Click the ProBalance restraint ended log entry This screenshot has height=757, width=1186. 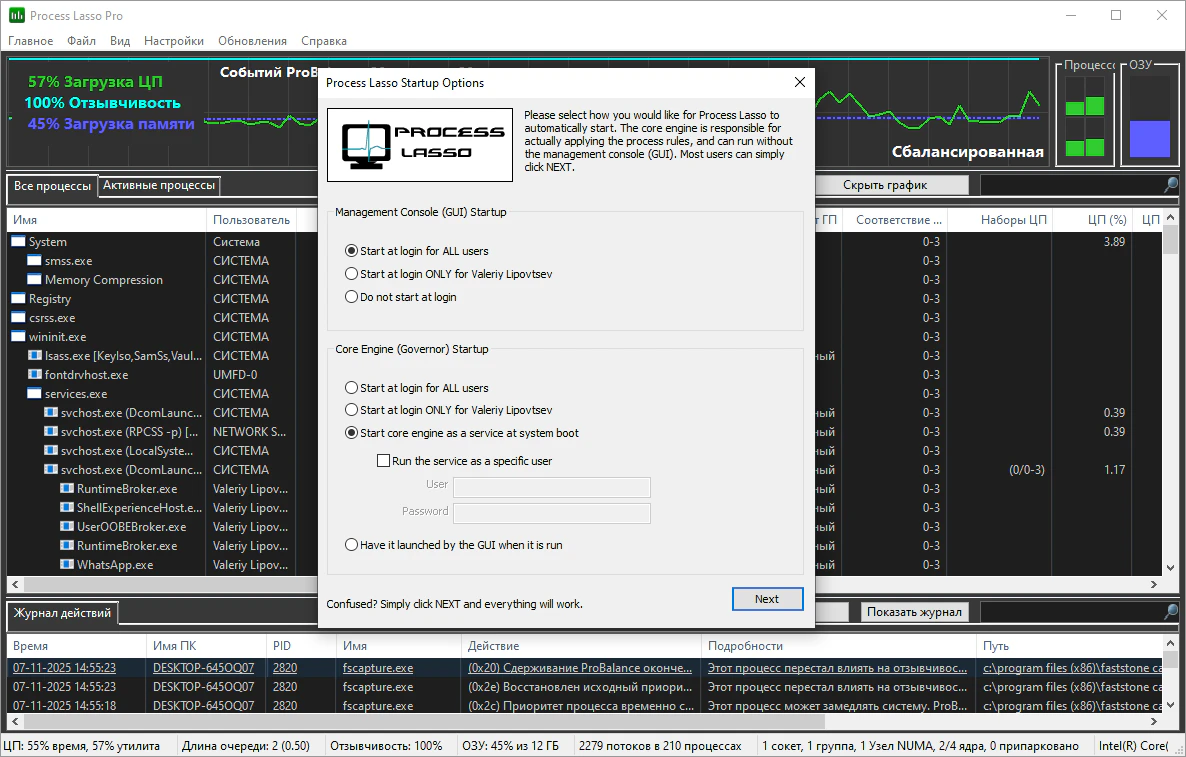579,668
